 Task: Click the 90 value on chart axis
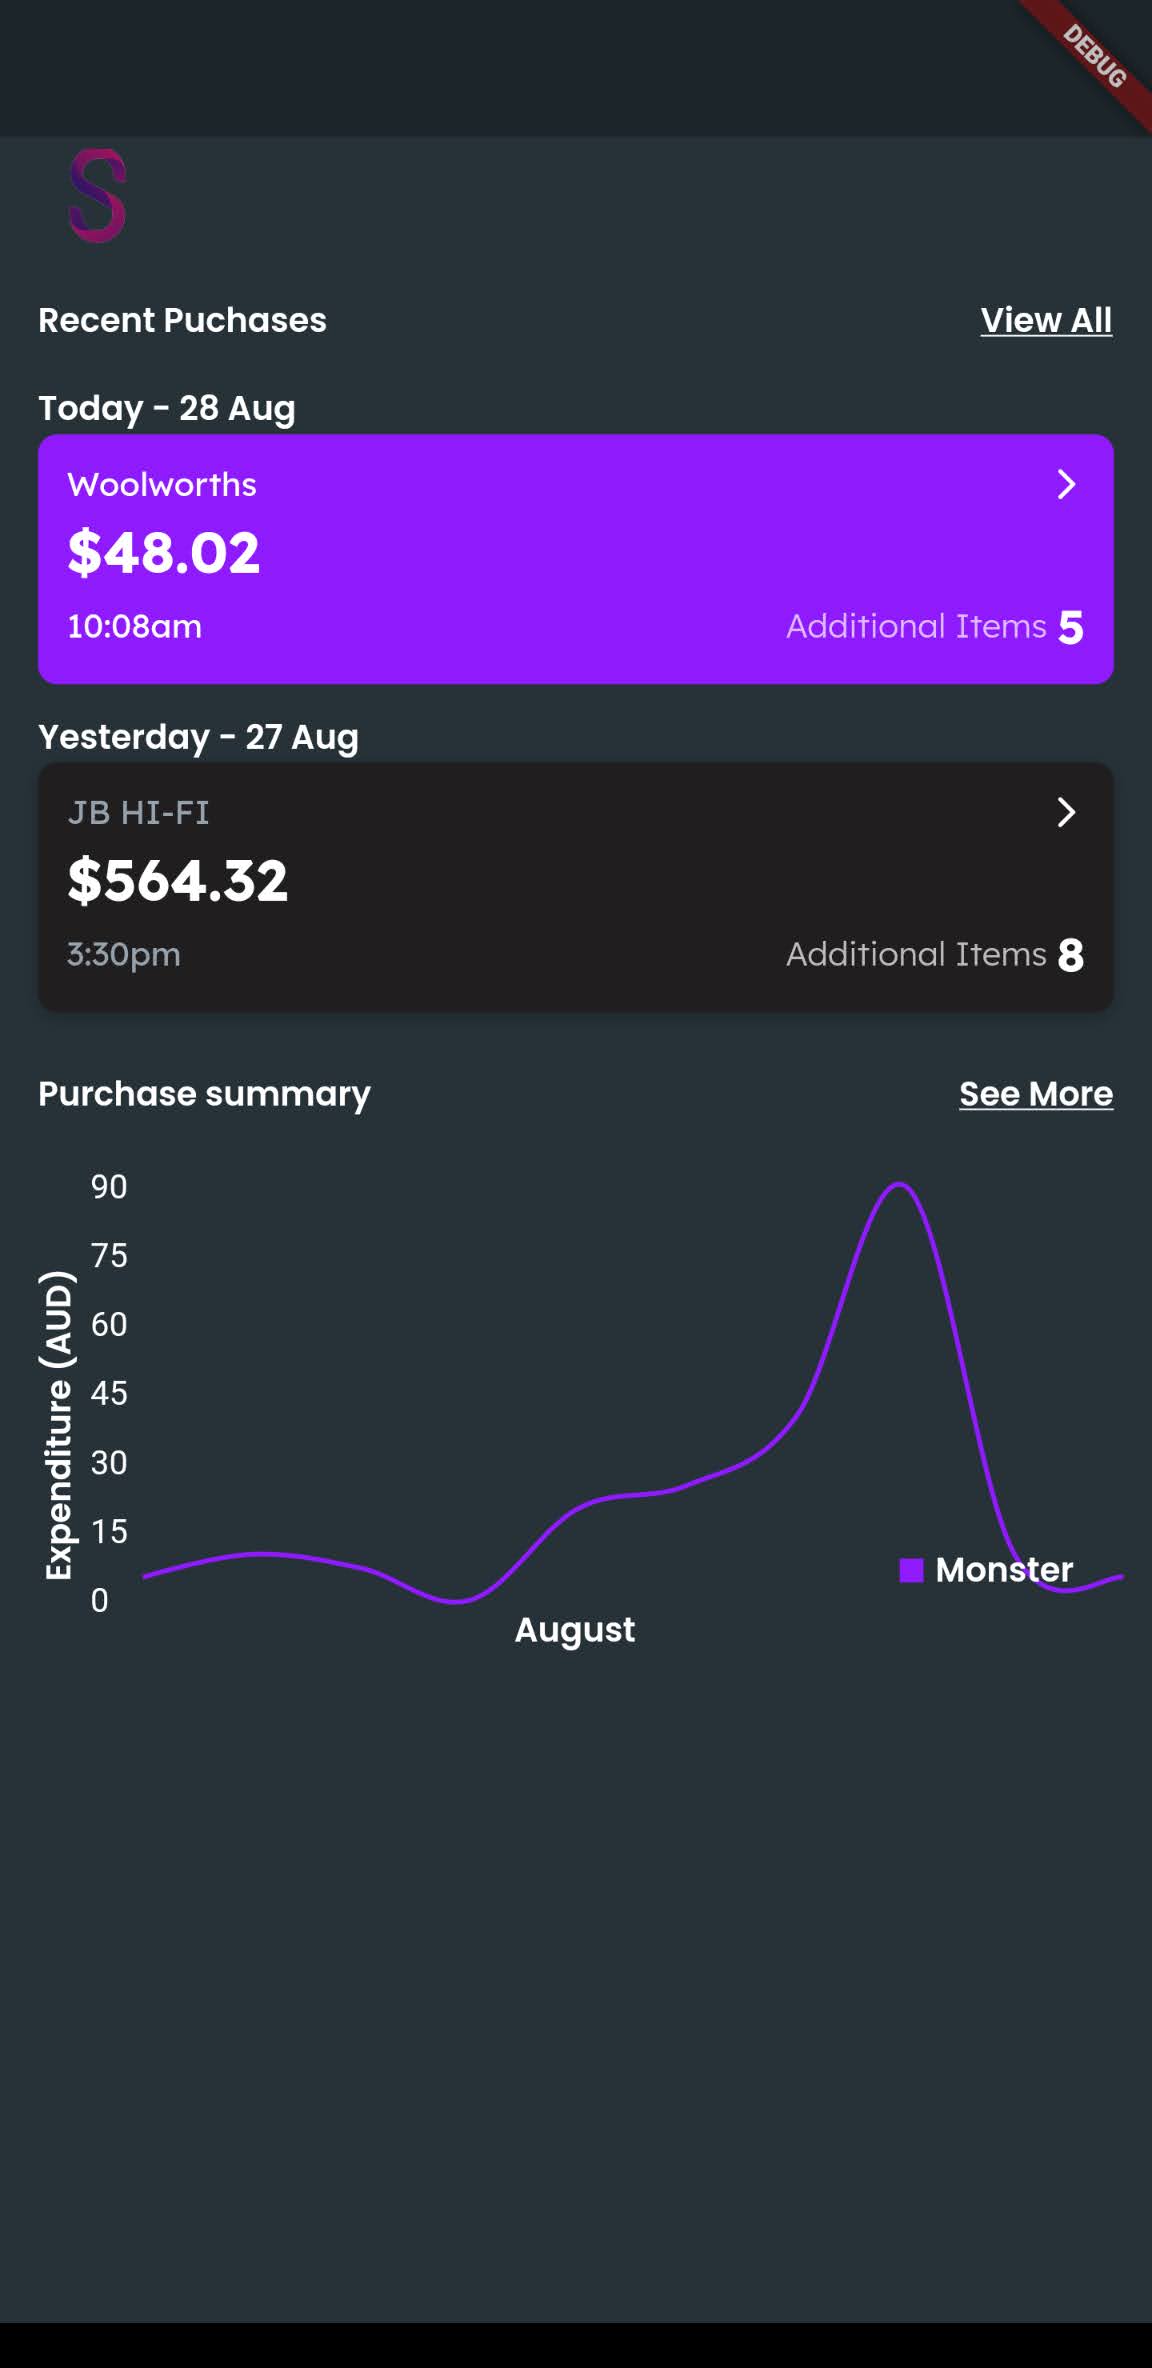tap(109, 1187)
